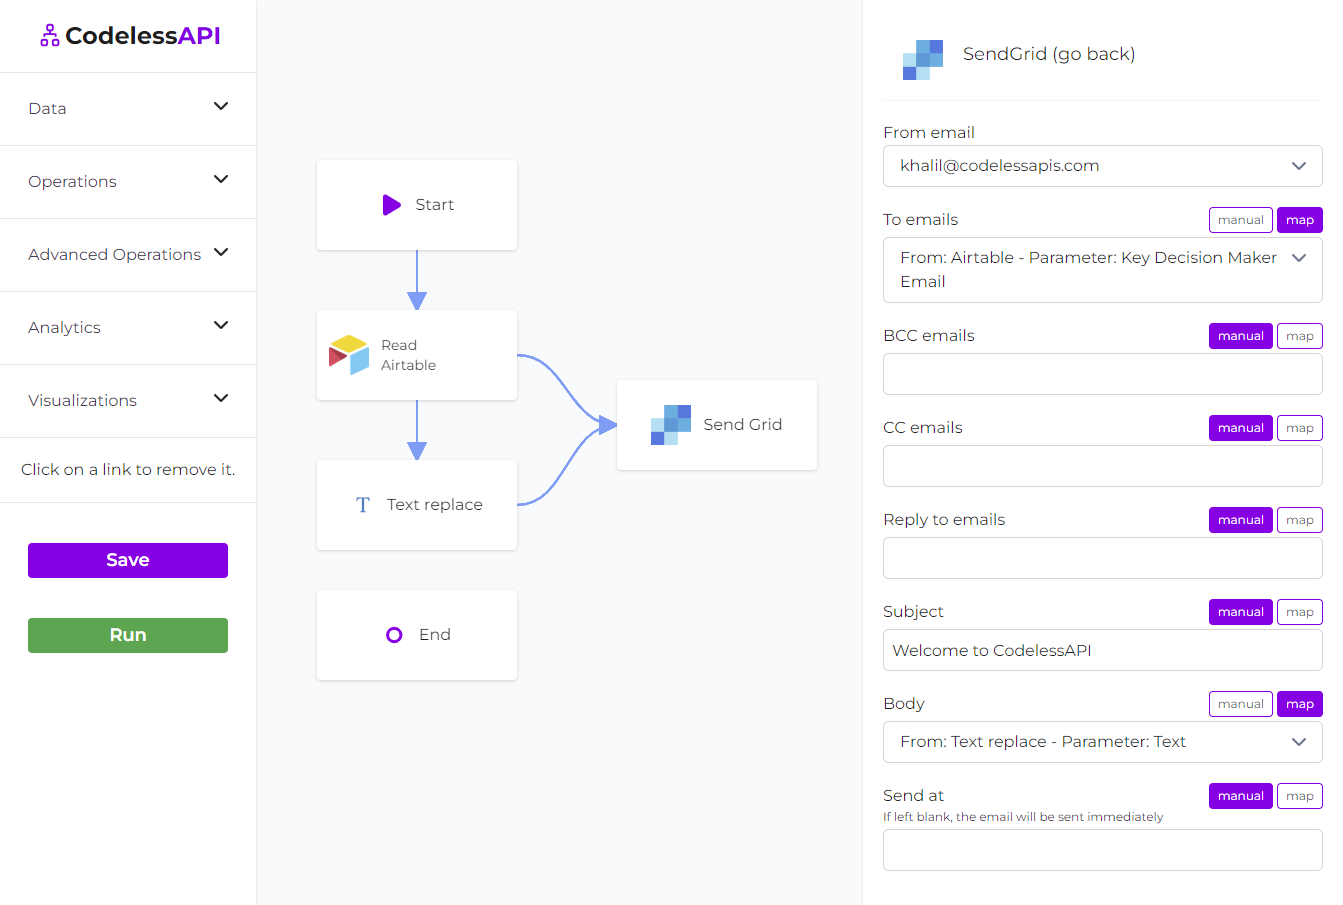The height and width of the screenshot is (905, 1343).
Task: Select the Read Airtable node
Action: (417, 355)
